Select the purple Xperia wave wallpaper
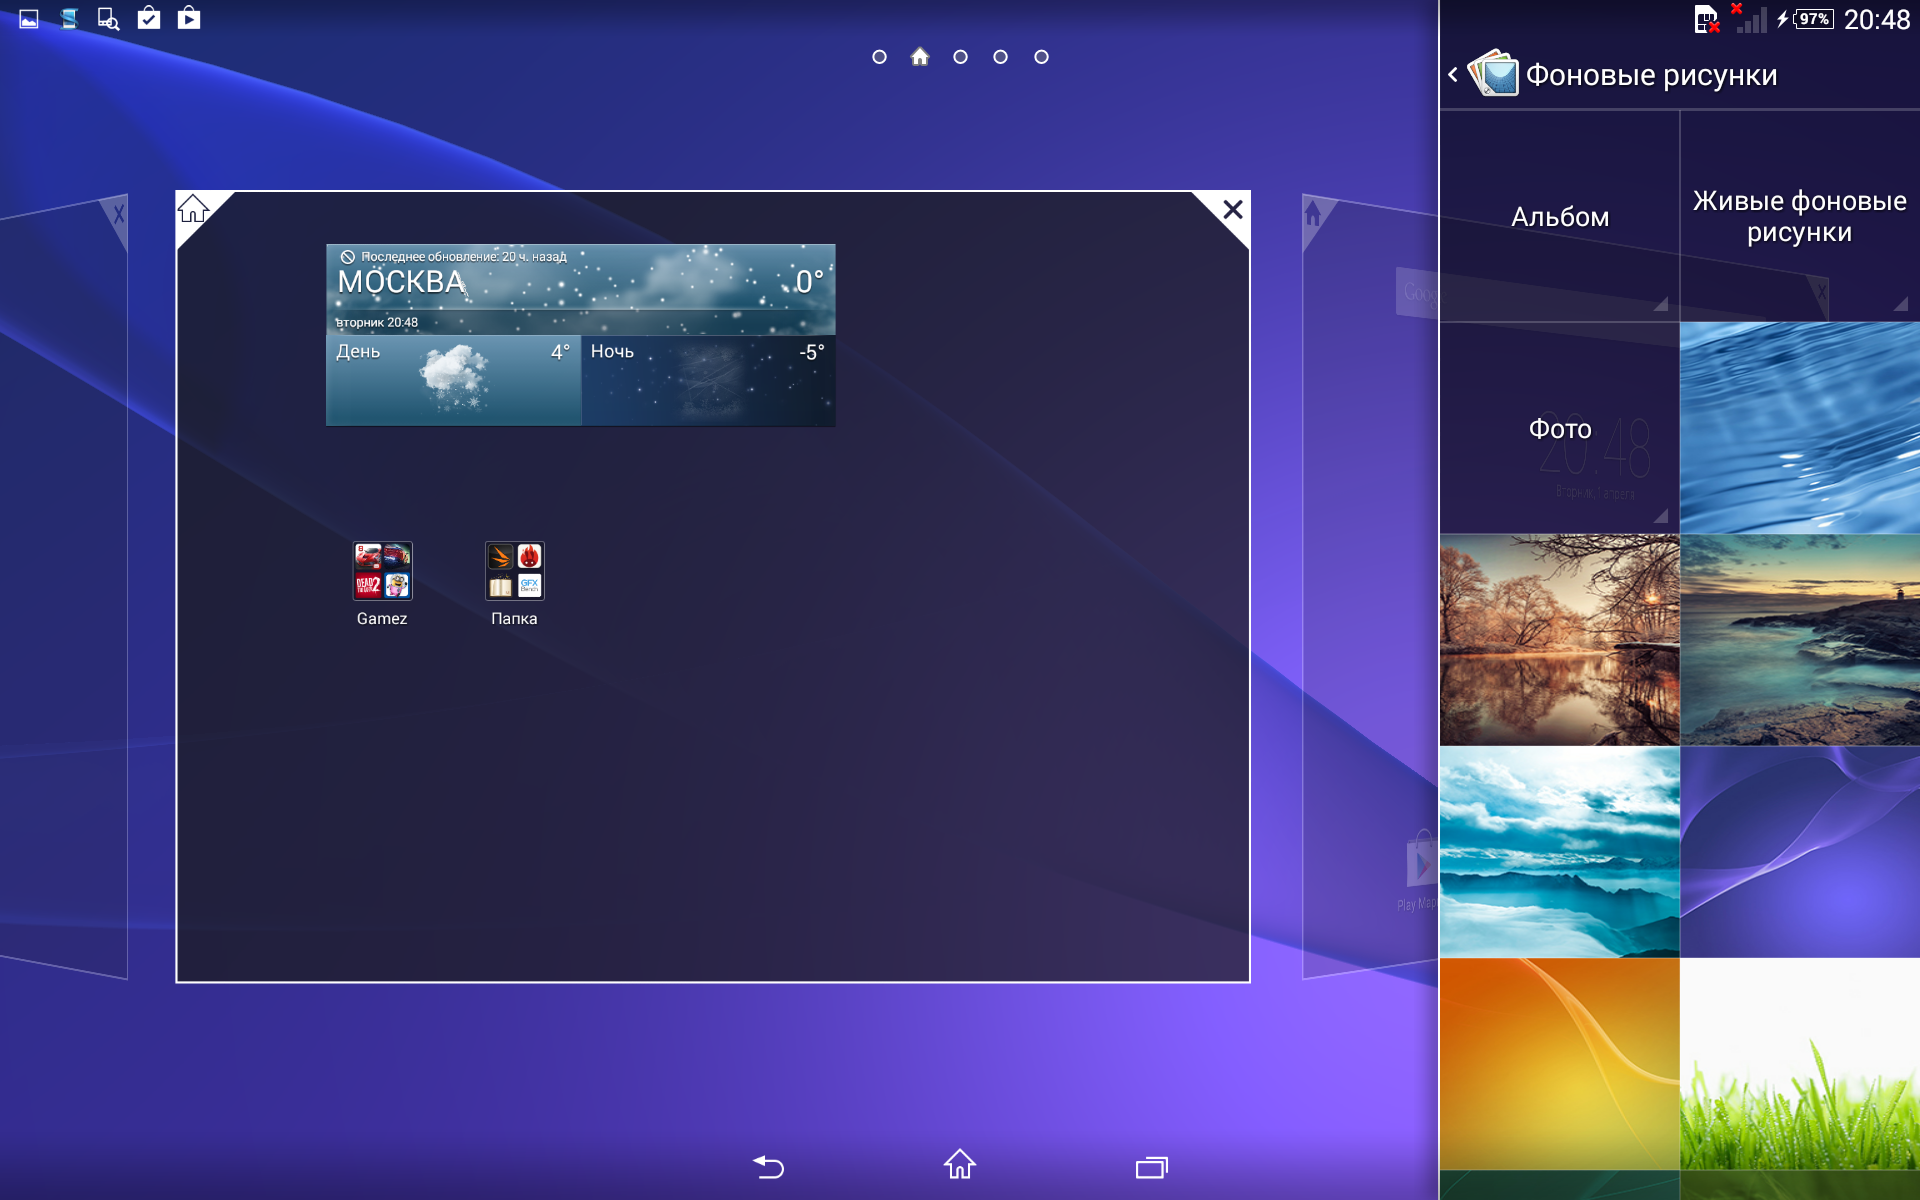The image size is (1920, 1200). click(x=1800, y=852)
